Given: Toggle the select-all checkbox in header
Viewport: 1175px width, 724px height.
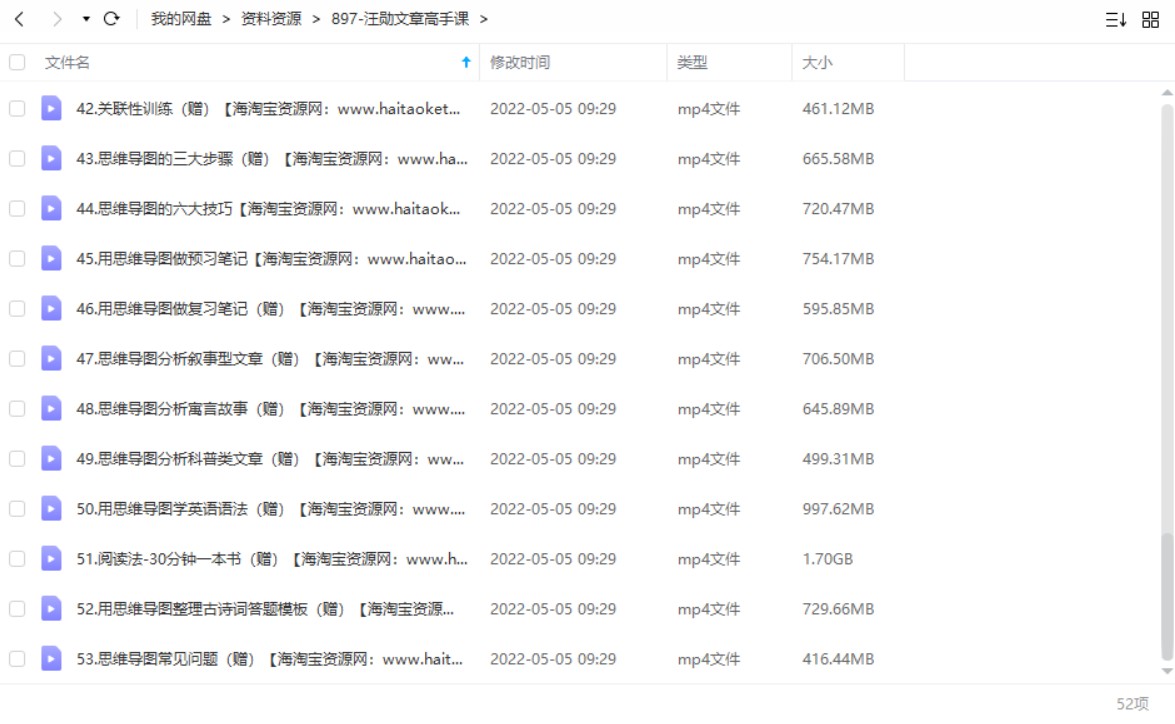Looking at the screenshot, I should point(17,62).
